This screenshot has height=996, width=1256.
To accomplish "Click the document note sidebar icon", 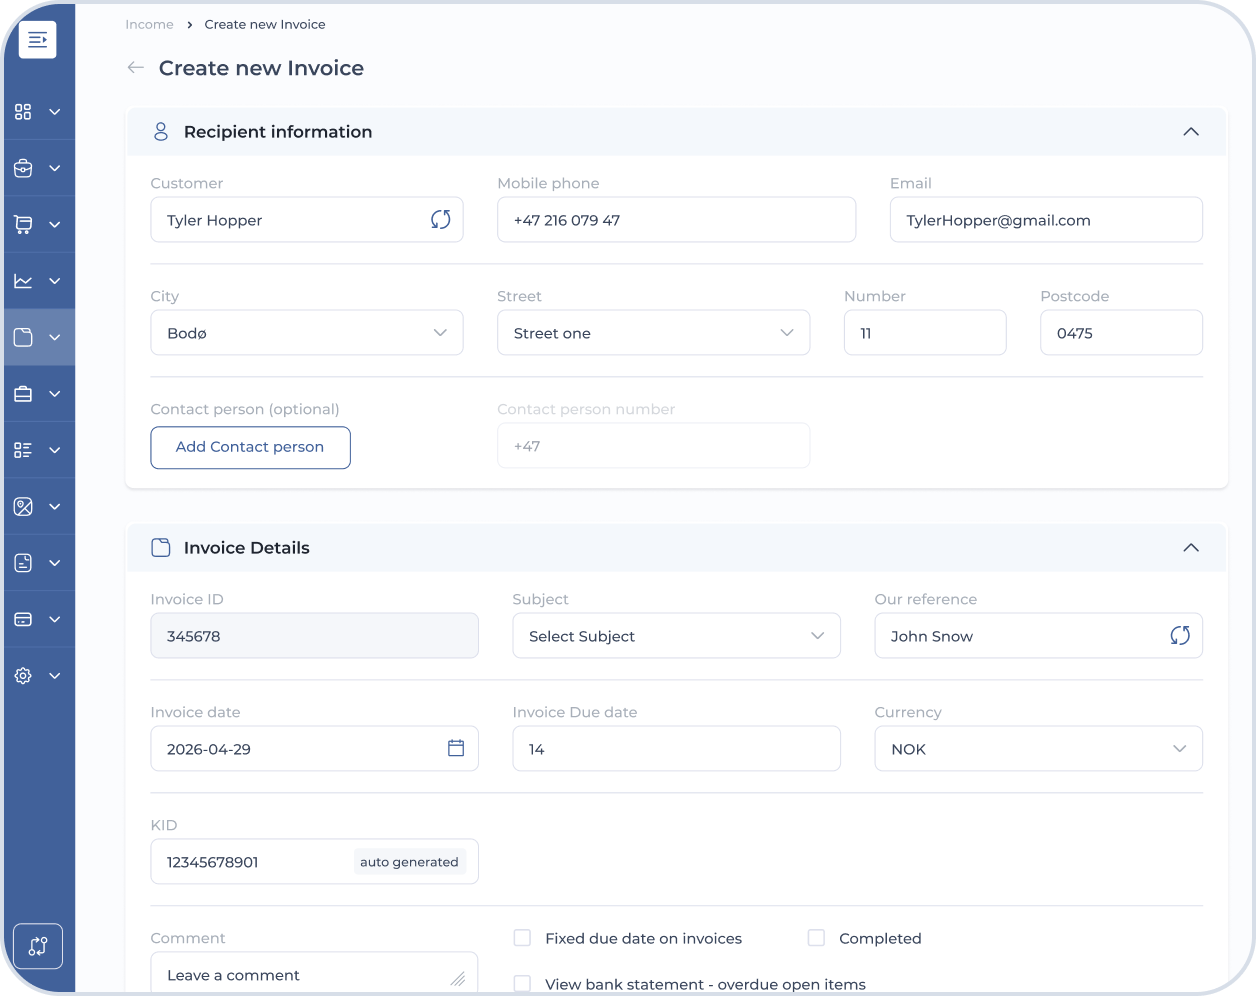I will point(23,563).
